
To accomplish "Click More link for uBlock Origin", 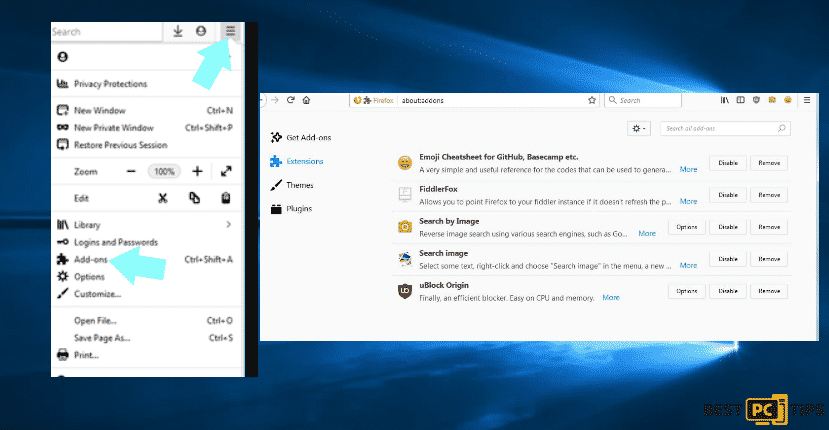I will [x=611, y=298].
